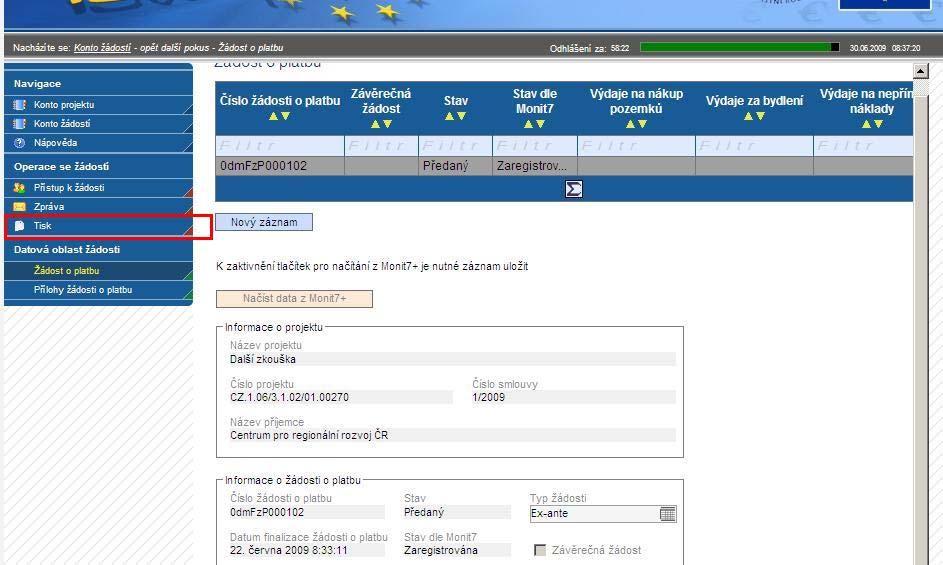This screenshot has width=943, height=565.
Task: Click Název projektu value Další zkouška
Action: pyautogui.click(x=452, y=359)
